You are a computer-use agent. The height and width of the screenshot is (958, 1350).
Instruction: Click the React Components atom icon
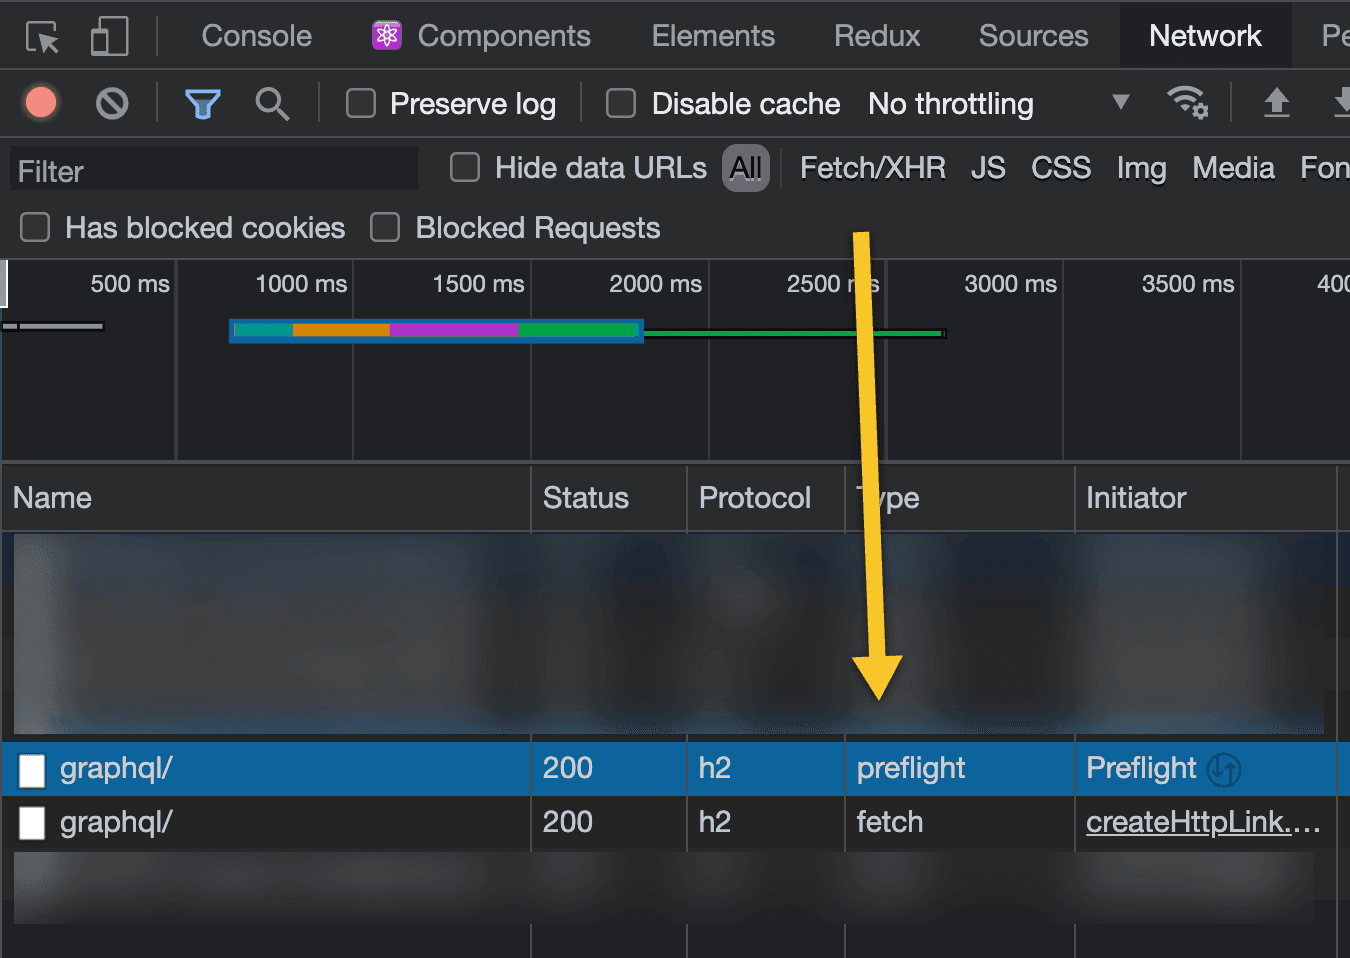click(387, 36)
